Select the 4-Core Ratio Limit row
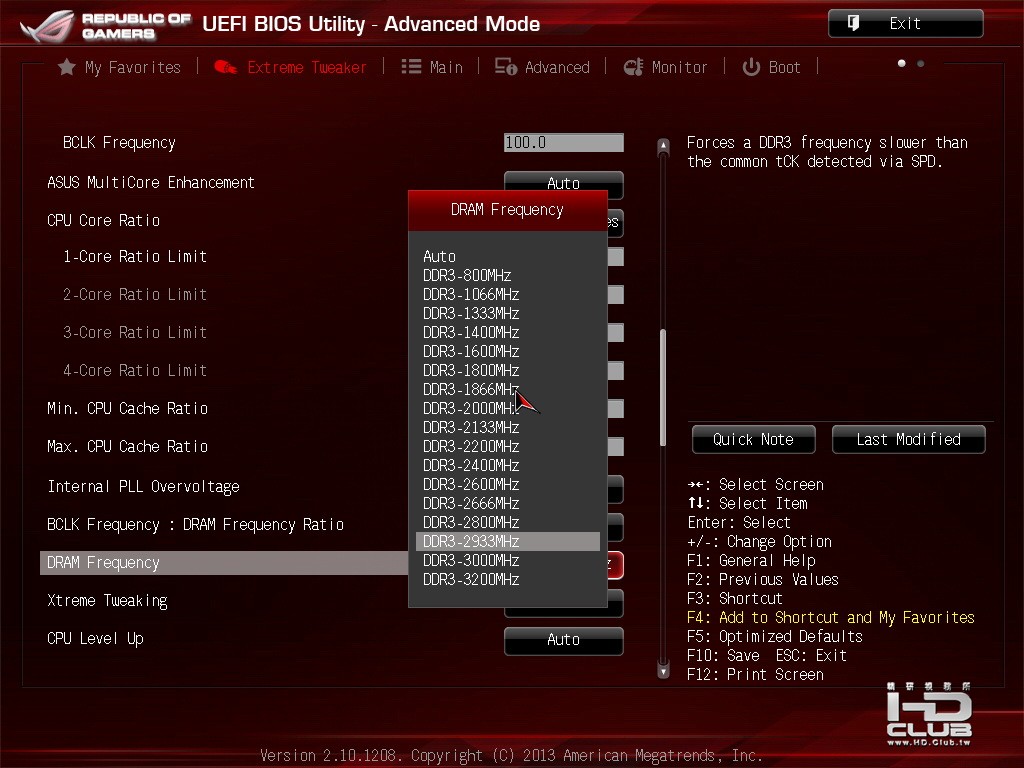 [x=135, y=370]
